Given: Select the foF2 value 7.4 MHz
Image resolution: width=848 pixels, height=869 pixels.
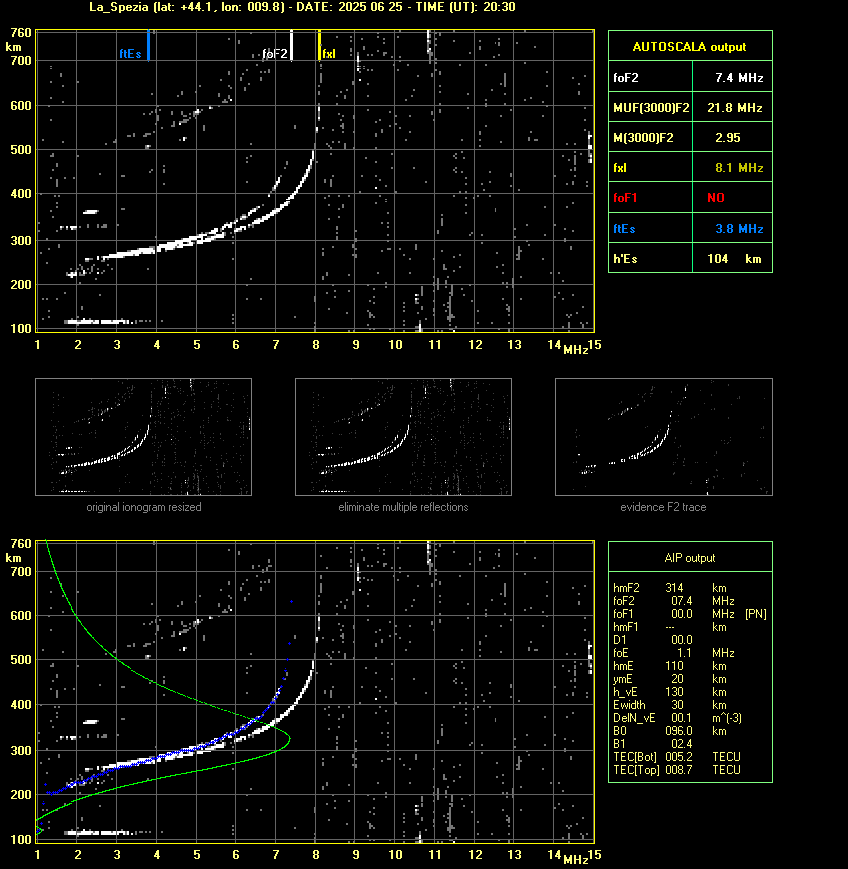Looking at the screenshot, I should pyautogui.click(x=739, y=78).
